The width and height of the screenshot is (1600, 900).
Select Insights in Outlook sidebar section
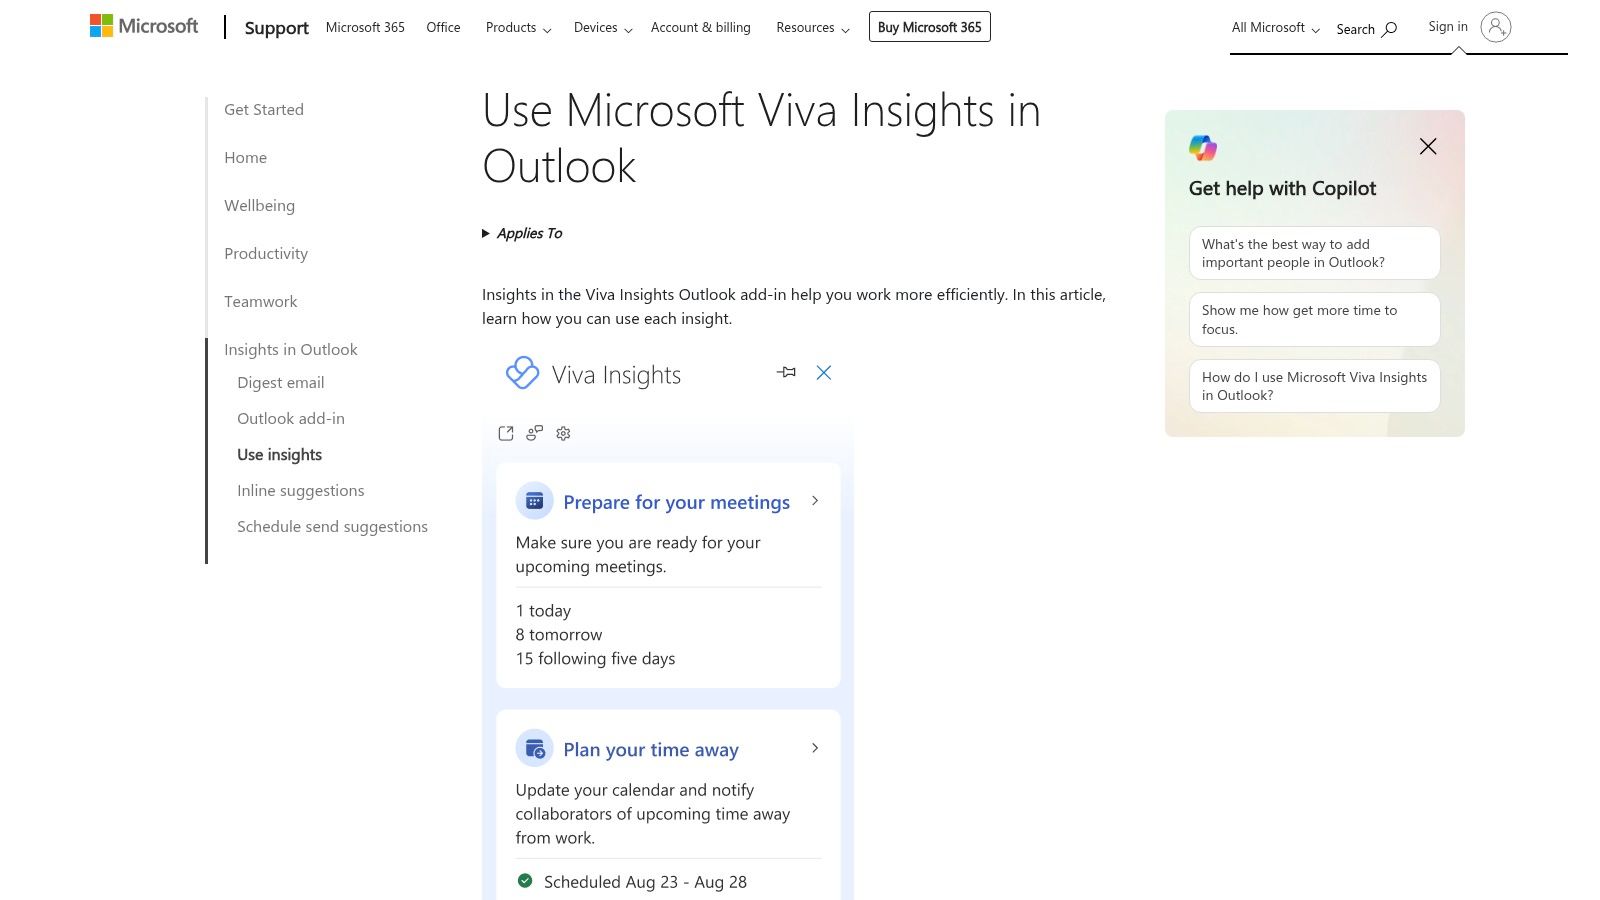tap(291, 350)
